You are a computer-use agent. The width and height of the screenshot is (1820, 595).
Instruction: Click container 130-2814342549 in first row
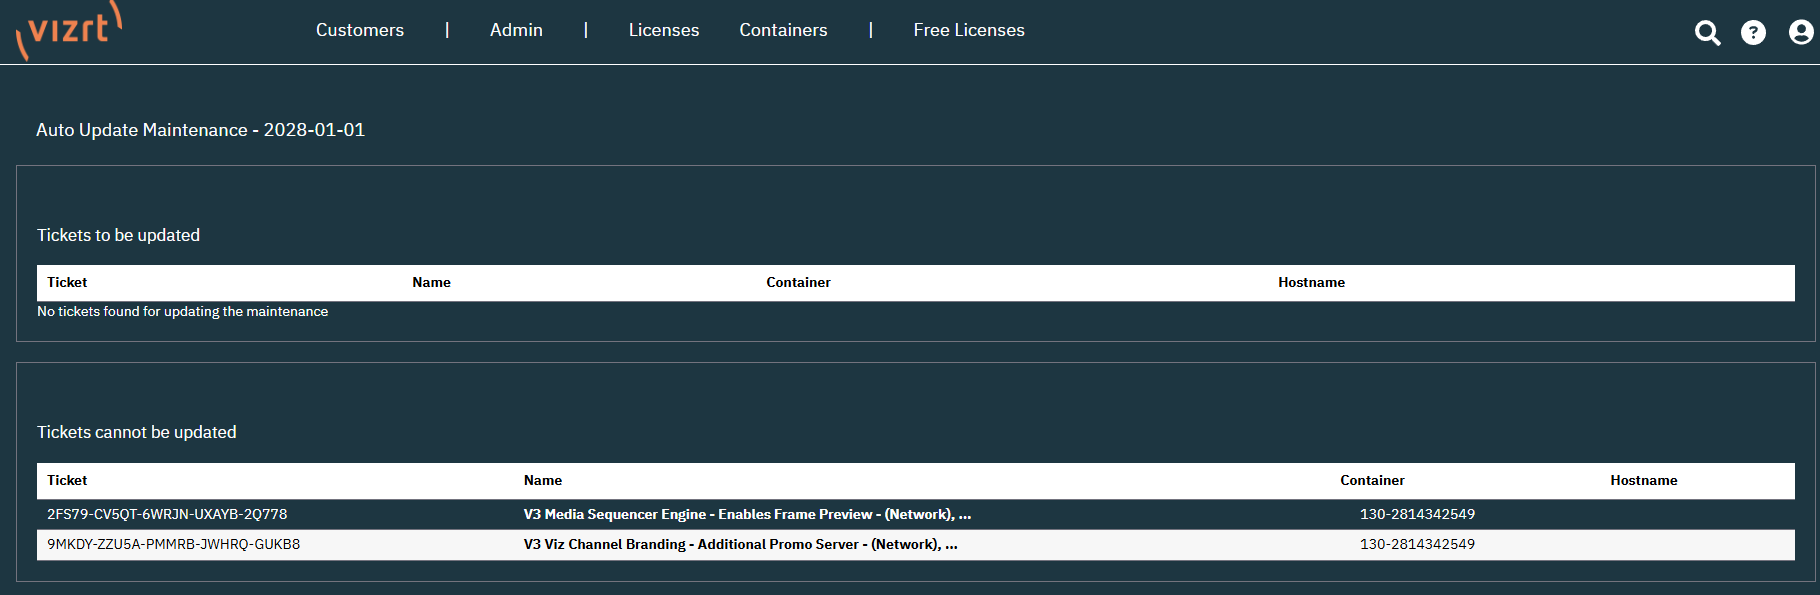click(1417, 514)
